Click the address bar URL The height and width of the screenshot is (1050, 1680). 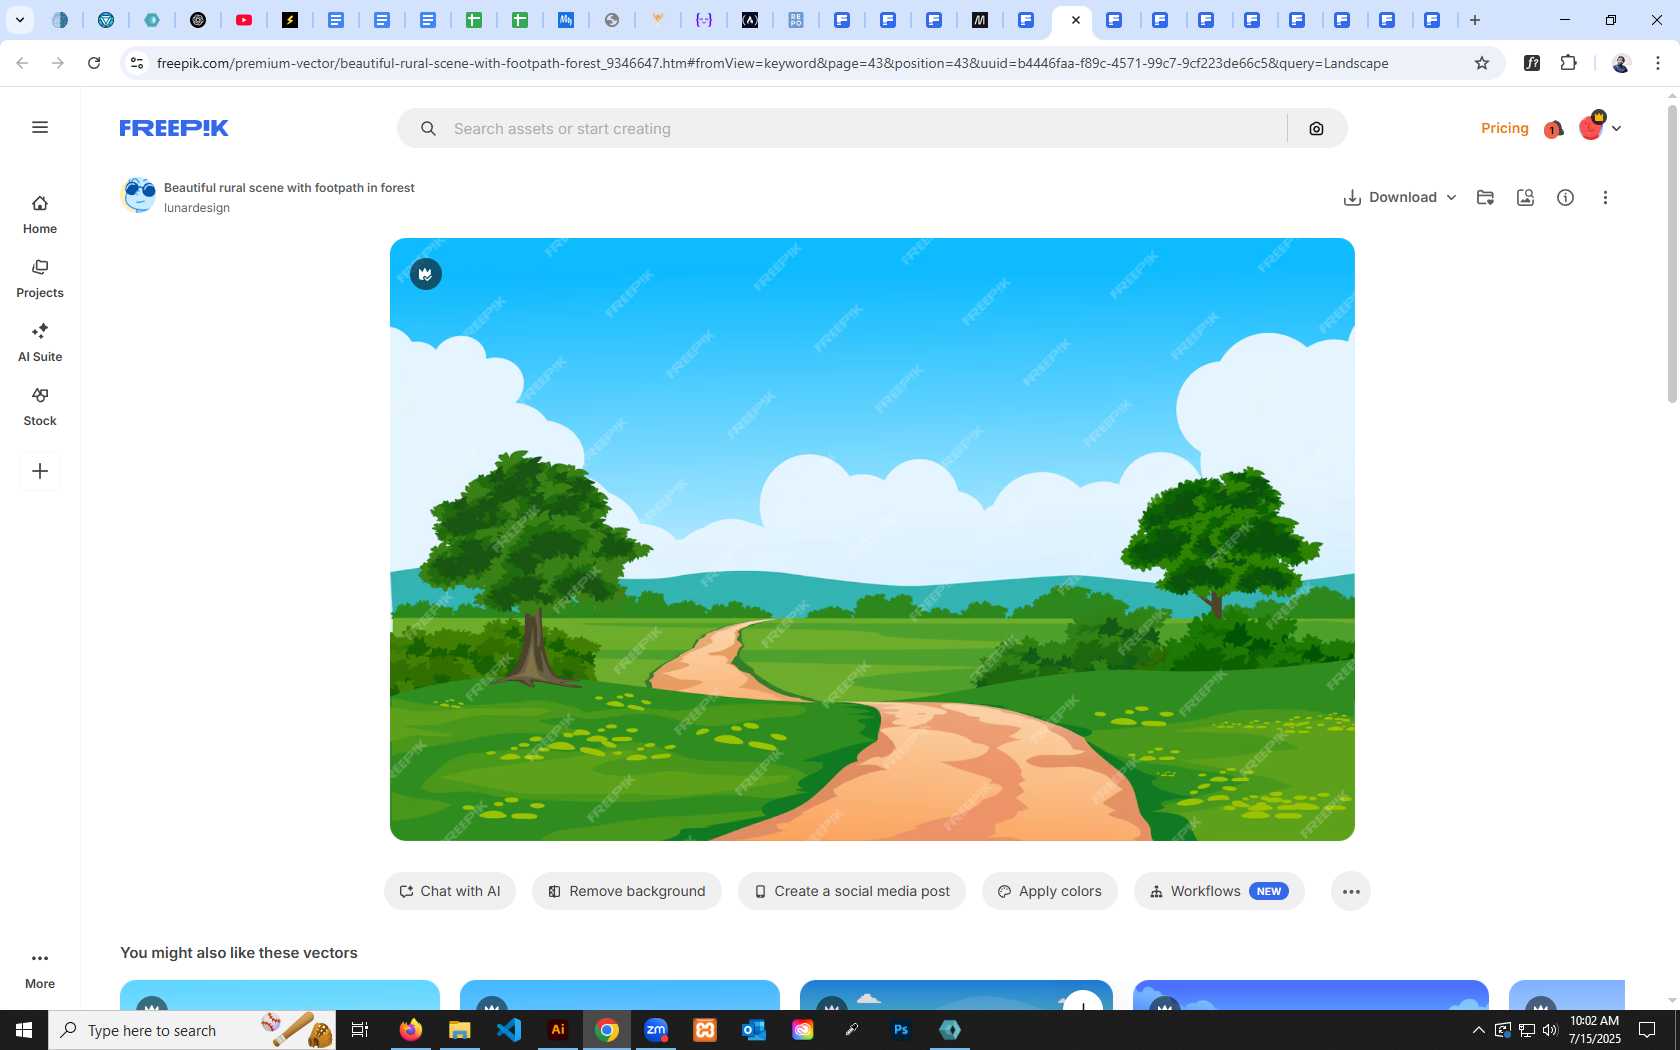pos(772,63)
